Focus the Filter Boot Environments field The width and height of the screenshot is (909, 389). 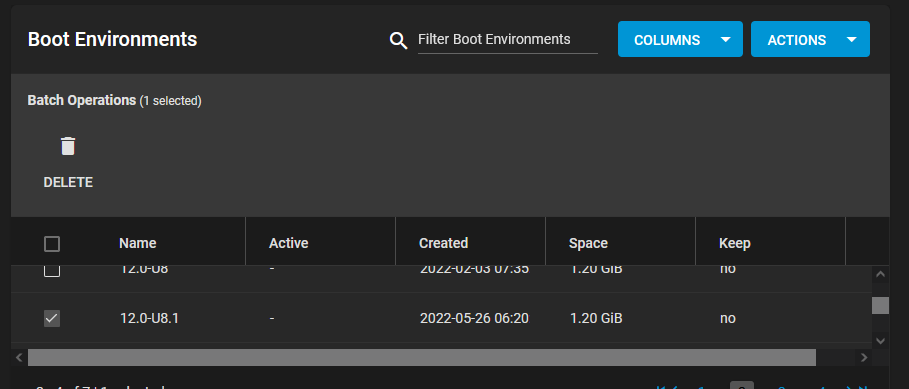pyautogui.click(x=508, y=39)
